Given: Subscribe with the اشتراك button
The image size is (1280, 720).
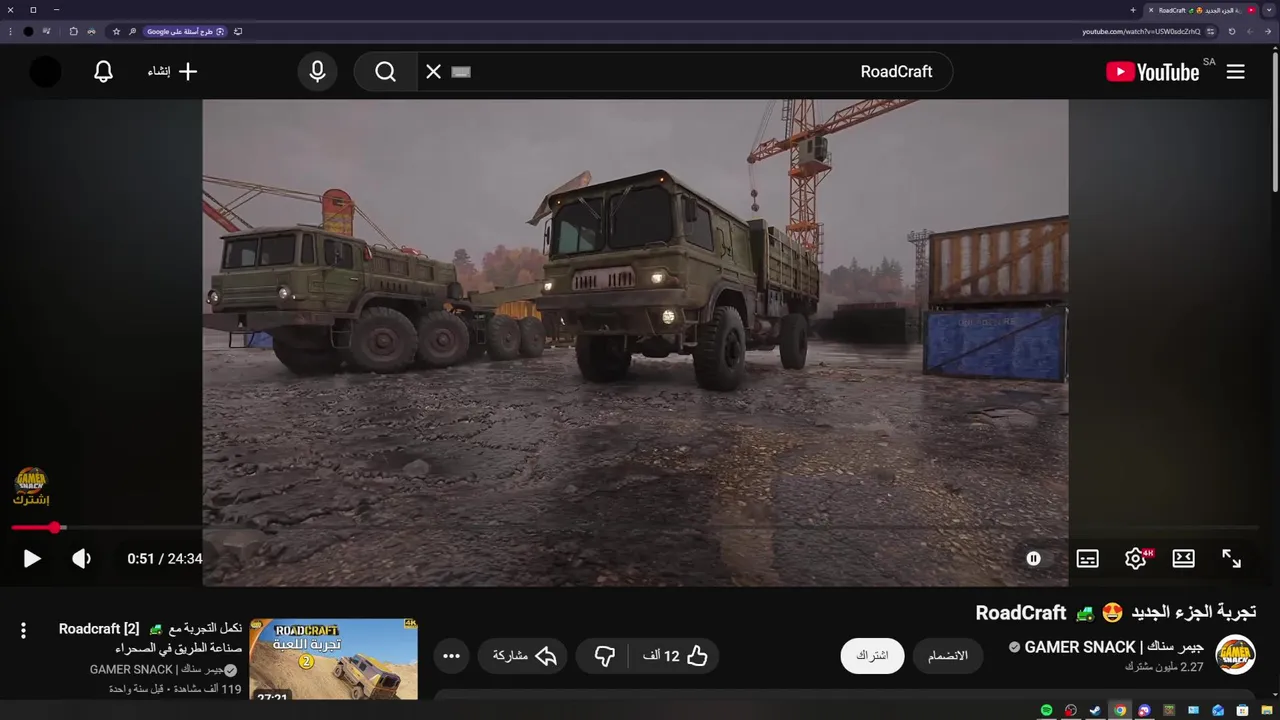Looking at the screenshot, I should [x=872, y=656].
